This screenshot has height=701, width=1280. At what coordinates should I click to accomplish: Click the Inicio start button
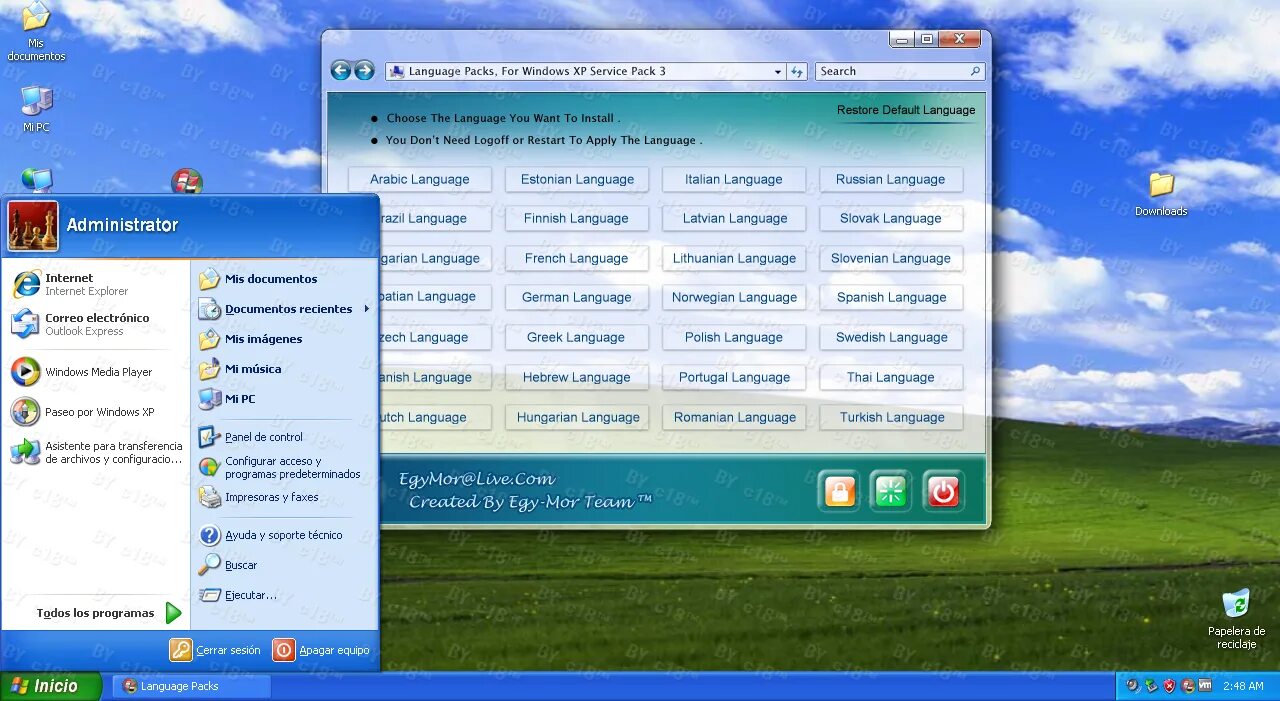click(x=51, y=686)
